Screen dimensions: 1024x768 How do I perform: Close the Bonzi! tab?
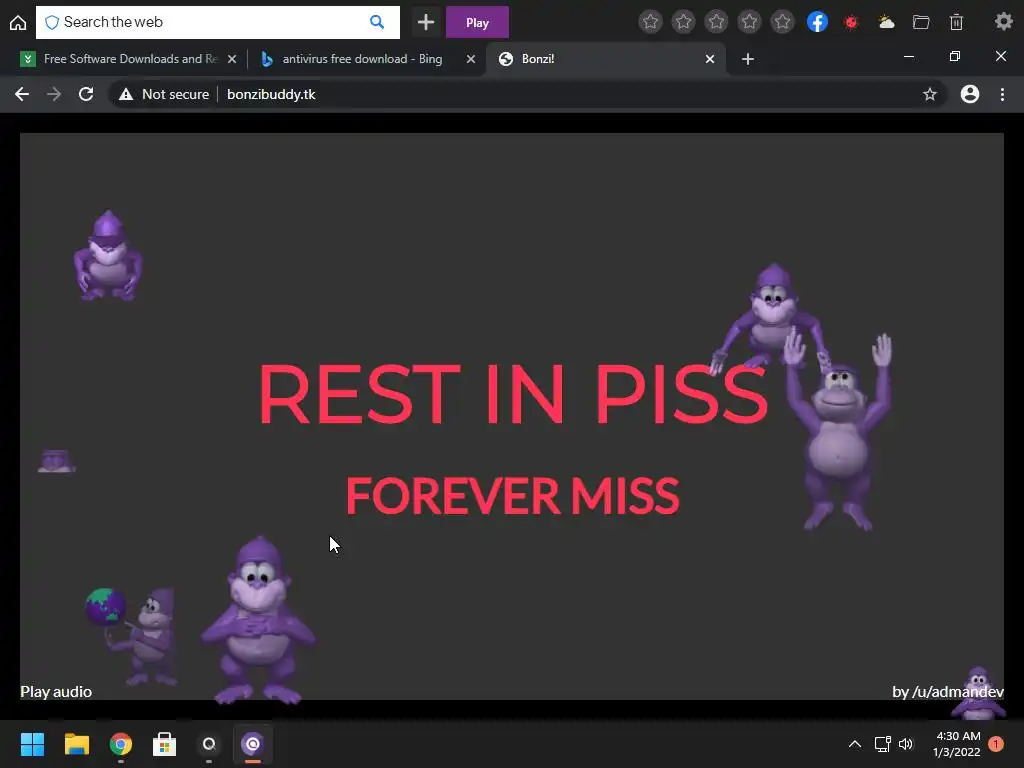coord(710,59)
